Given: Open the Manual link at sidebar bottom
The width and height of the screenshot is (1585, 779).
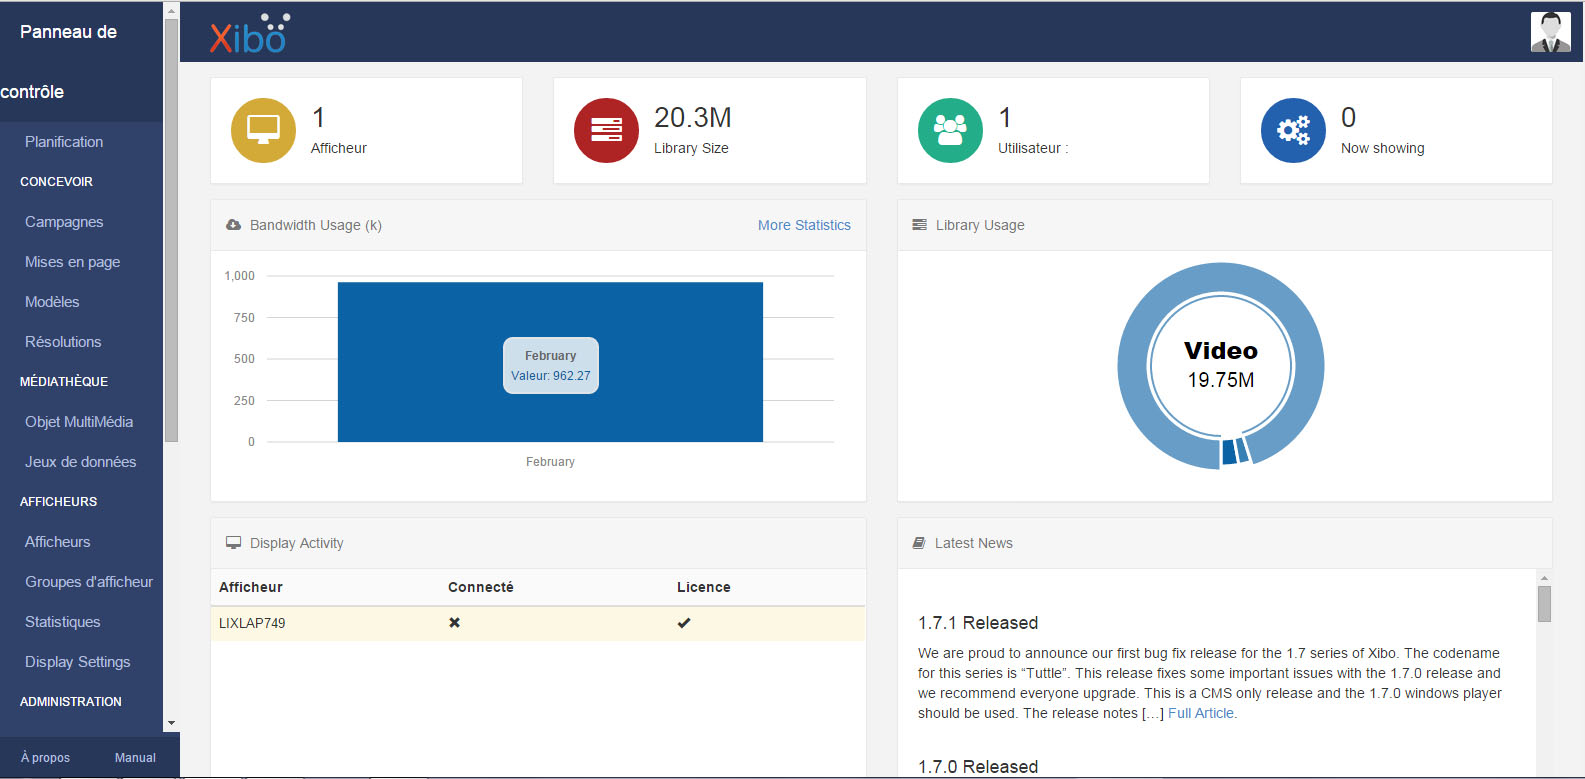Looking at the screenshot, I should [135, 758].
